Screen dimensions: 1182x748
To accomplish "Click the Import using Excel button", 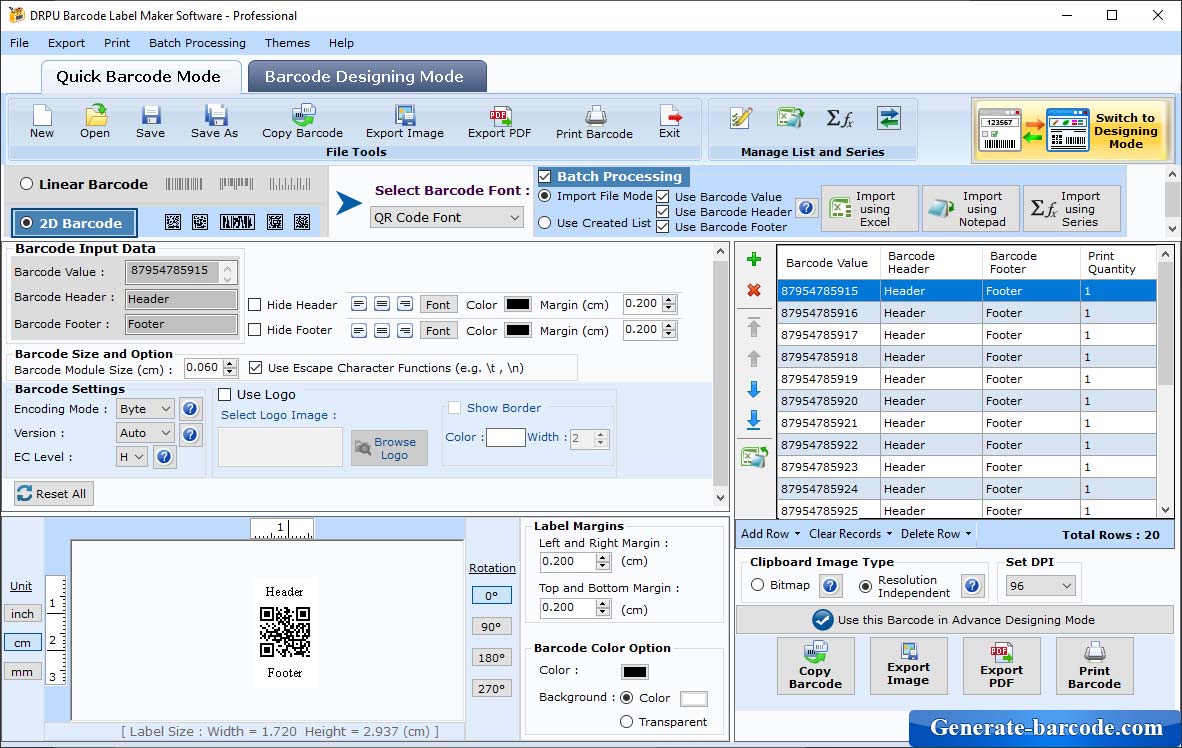I will [869, 209].
